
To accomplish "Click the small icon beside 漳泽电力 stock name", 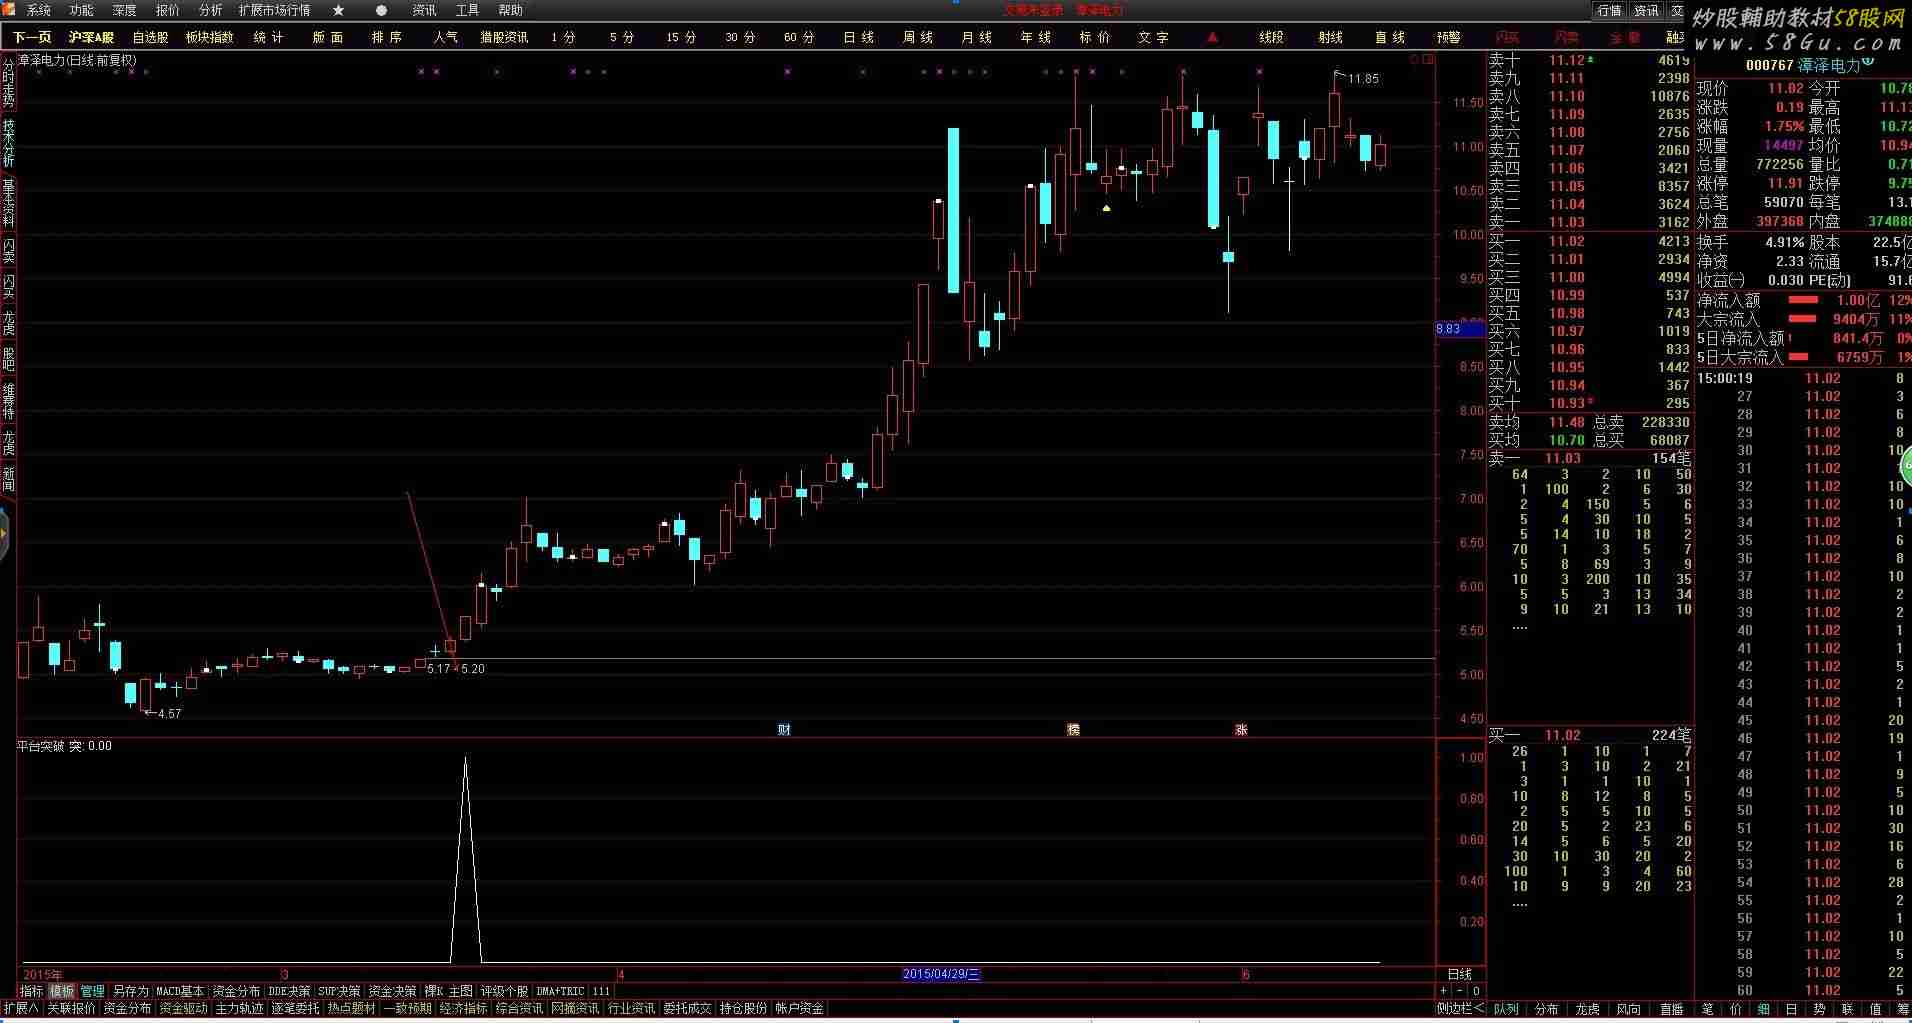I will [x=1867, y=63].
